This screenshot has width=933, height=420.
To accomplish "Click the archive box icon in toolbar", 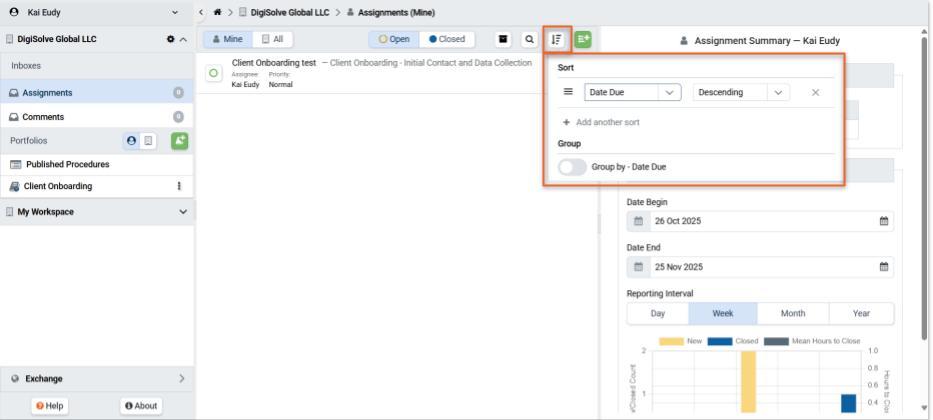I will 504,39.
